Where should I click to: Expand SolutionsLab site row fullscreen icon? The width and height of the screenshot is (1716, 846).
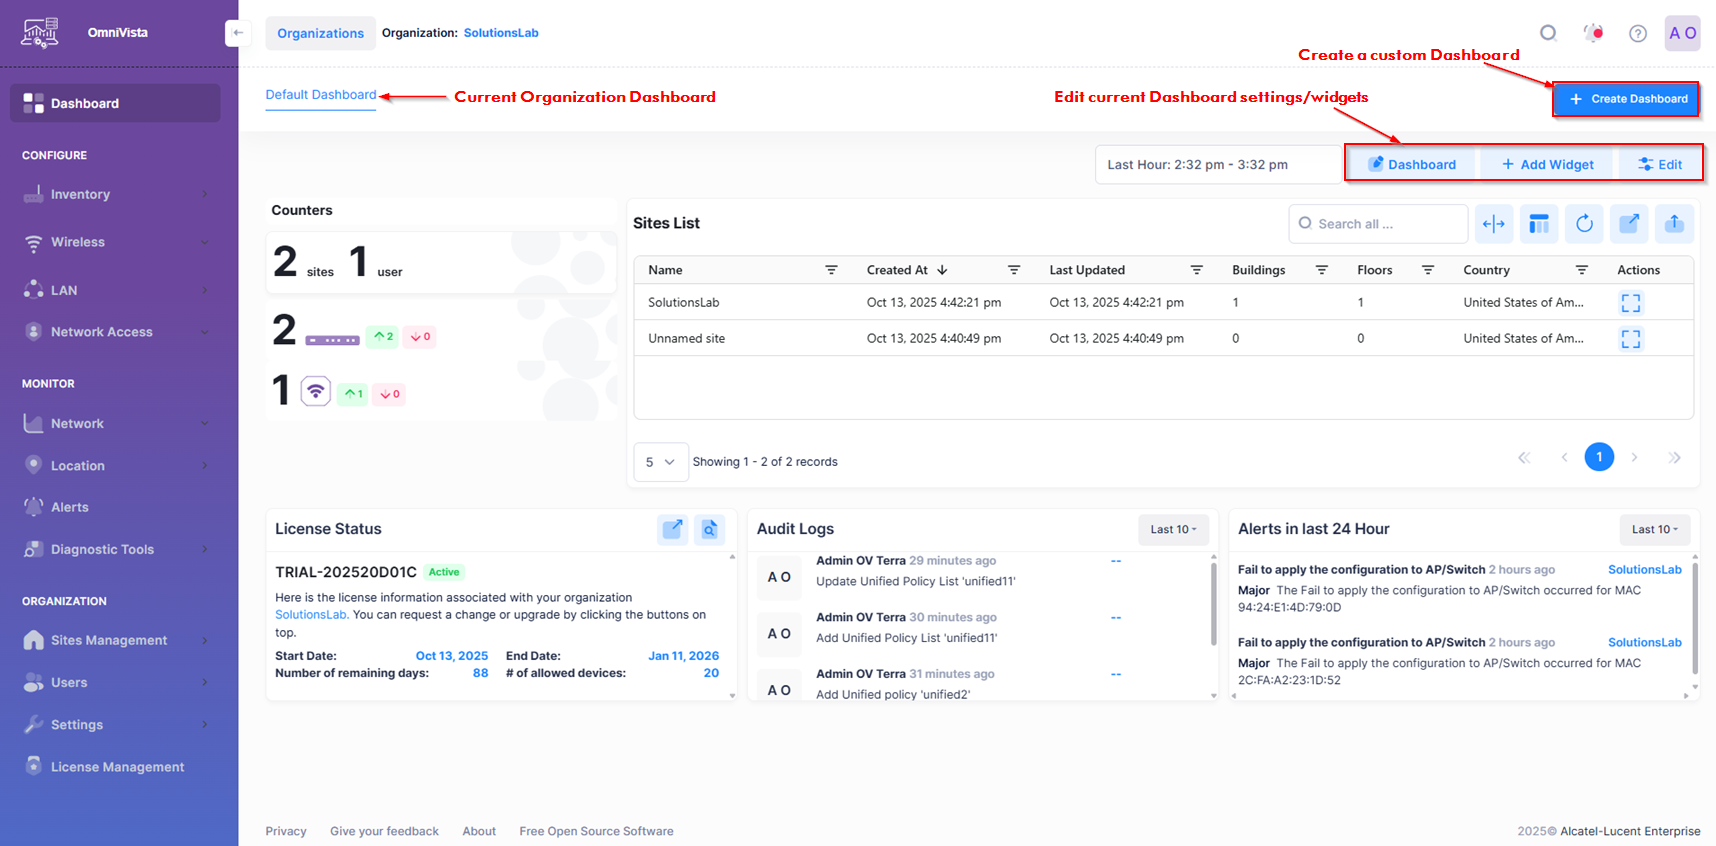pyautogui.click(x=1630, y=303)
